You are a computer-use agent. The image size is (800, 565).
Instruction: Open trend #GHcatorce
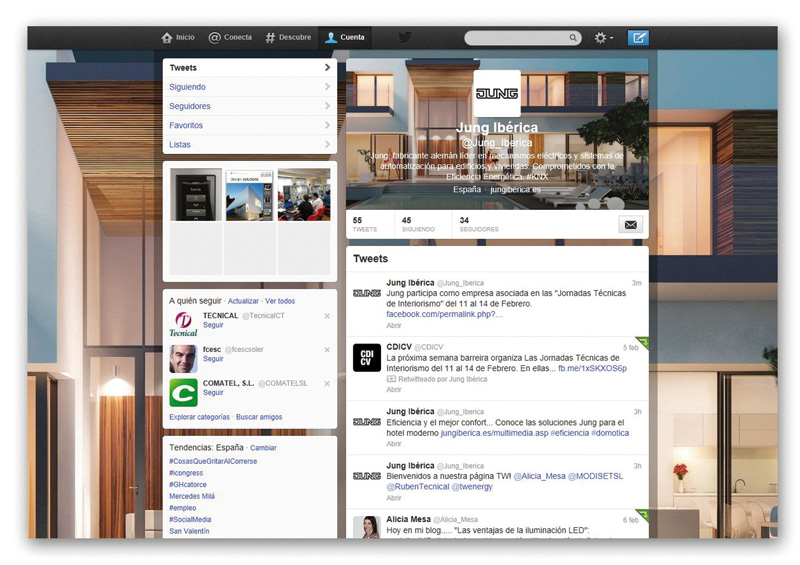188,484
